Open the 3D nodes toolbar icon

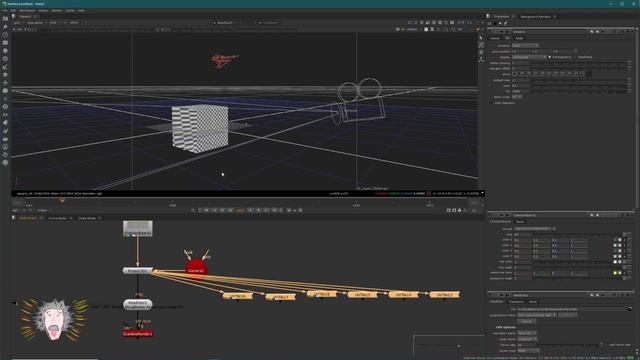5,91
